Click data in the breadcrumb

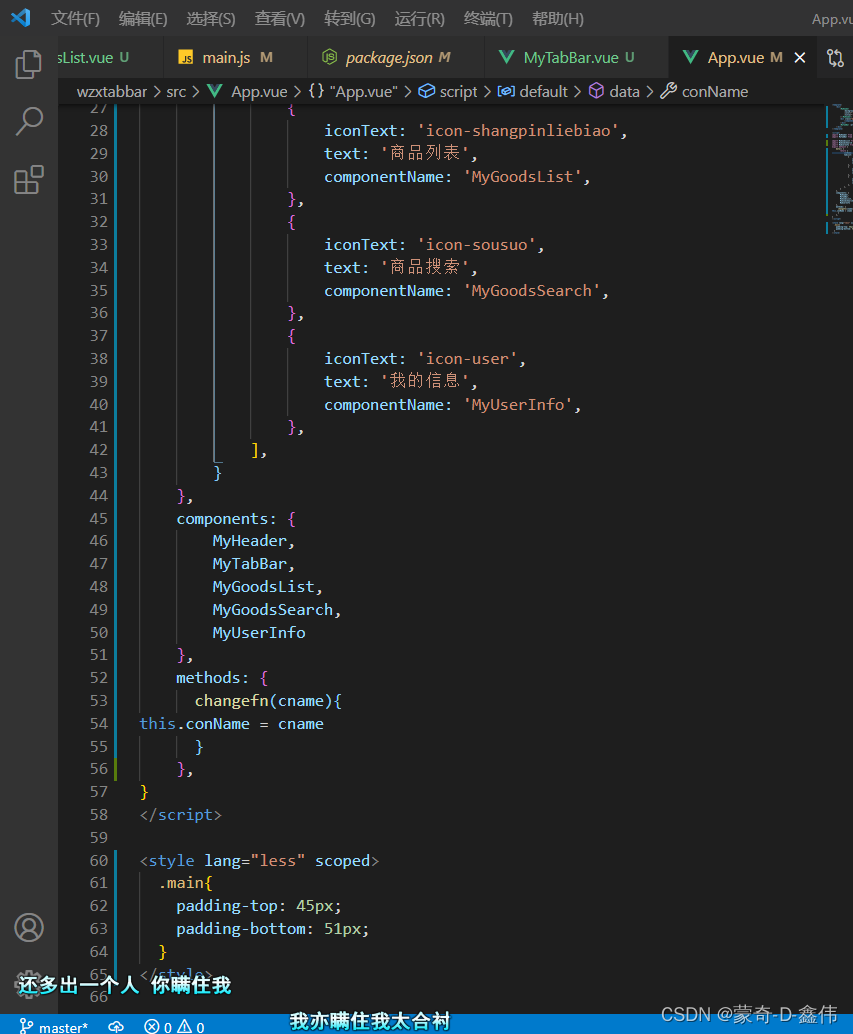[615, 92]
